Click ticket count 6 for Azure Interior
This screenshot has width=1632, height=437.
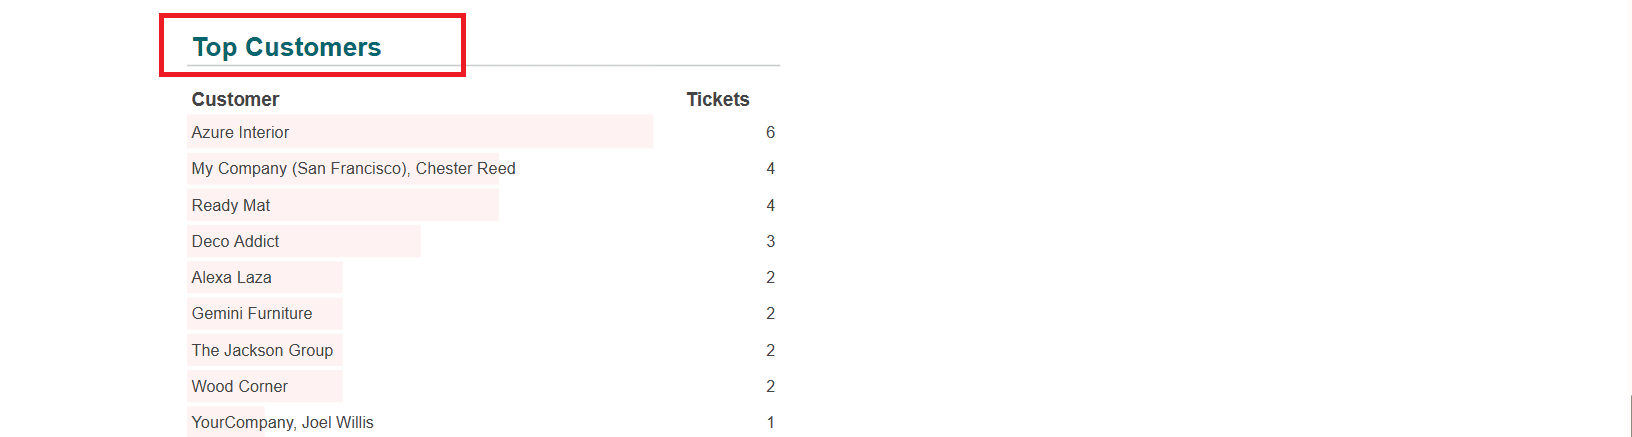pyautogui.click(x=770, y=132)
